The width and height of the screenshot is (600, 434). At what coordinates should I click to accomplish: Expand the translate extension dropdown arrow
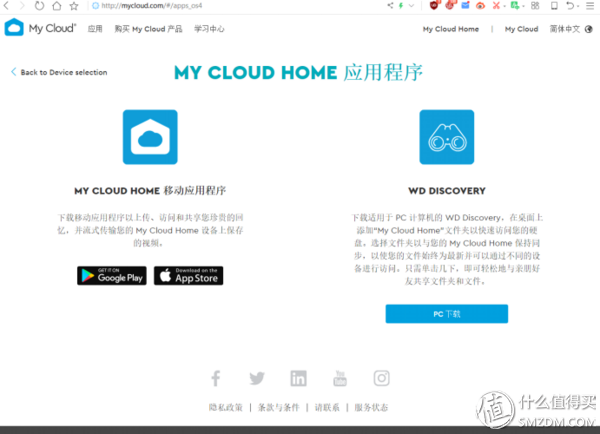coord(523,6)
